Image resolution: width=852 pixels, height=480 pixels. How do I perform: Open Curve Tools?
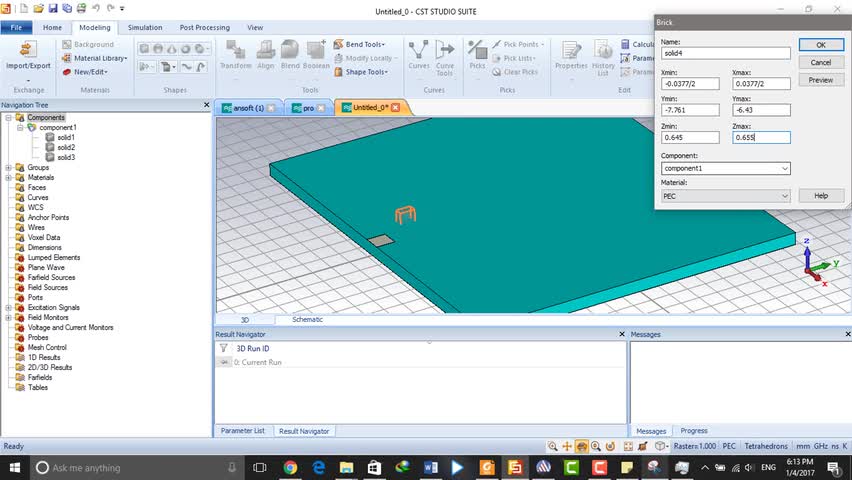[444, 58]
